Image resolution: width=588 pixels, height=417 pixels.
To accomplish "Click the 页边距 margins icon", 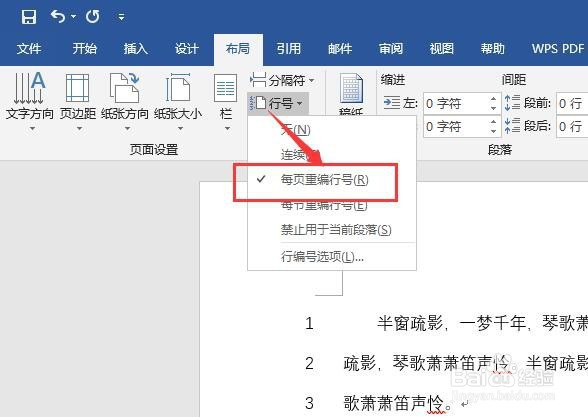I will coord(78,88).
